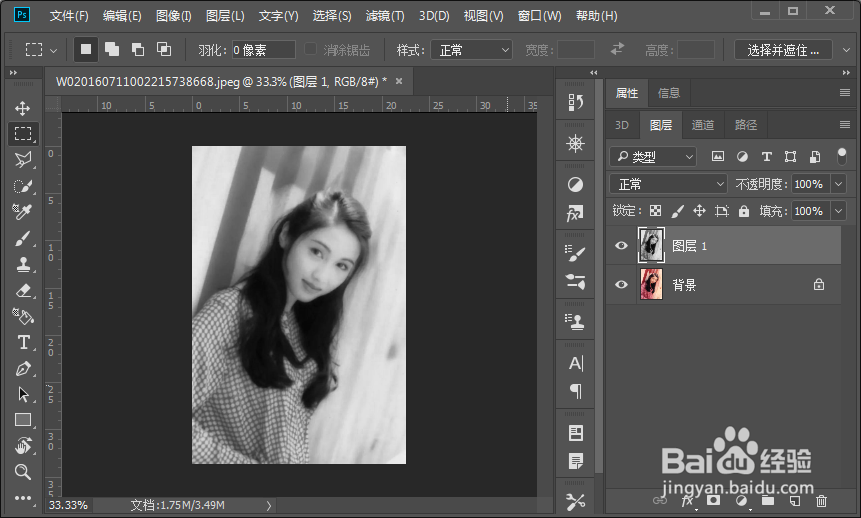
Task: Click the 选择并遮住 button
Action: 783,50
